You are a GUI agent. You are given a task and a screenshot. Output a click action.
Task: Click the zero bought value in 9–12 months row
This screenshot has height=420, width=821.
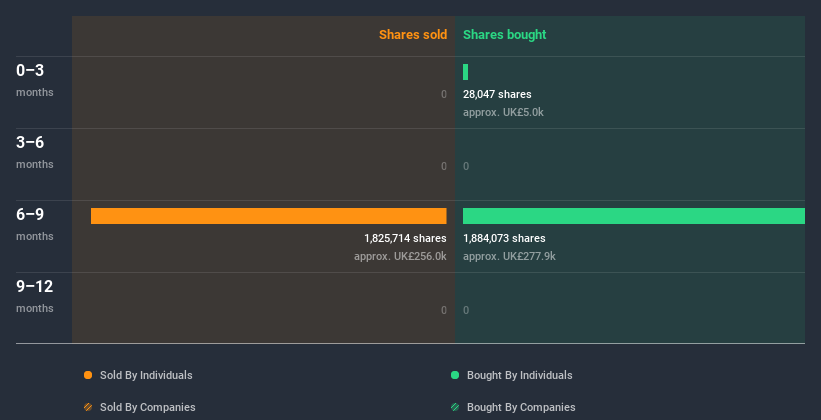[x=466, y=310]
